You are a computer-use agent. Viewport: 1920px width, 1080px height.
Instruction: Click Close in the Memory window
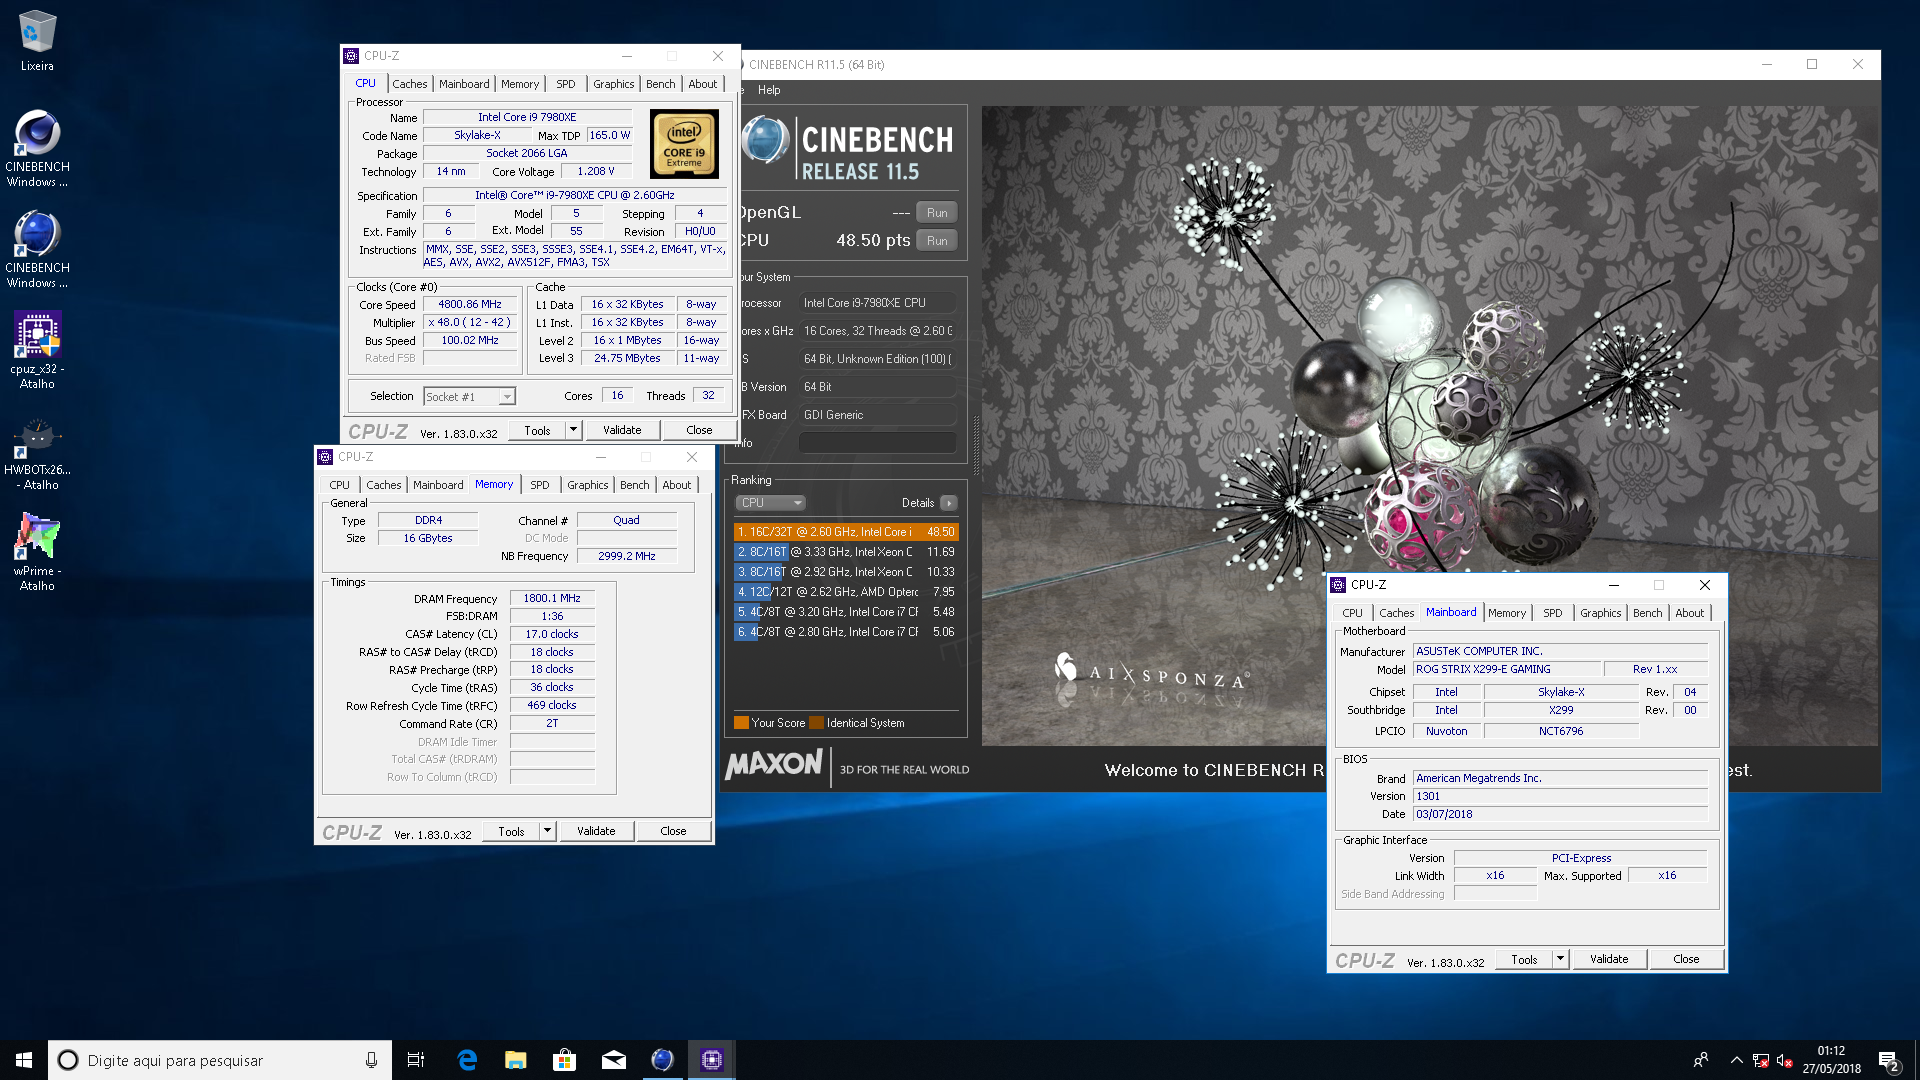(x=673, y=831)
